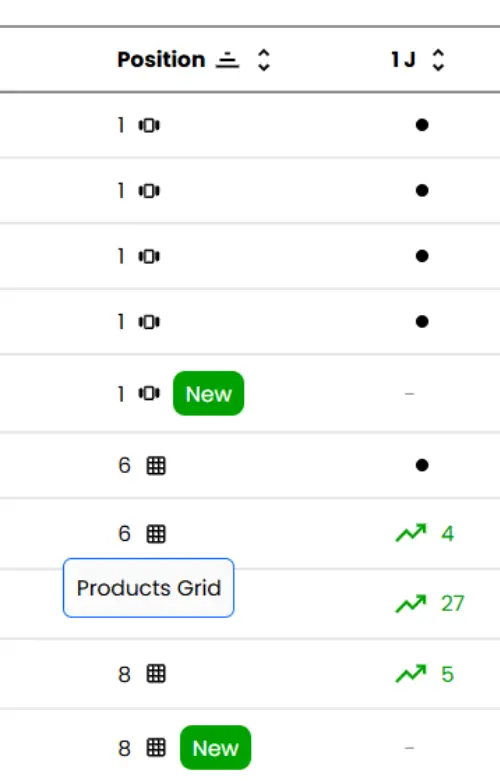Click the New badge in the position 8 row
Viewport: 500px width, 781px height.
pos(216,748)
